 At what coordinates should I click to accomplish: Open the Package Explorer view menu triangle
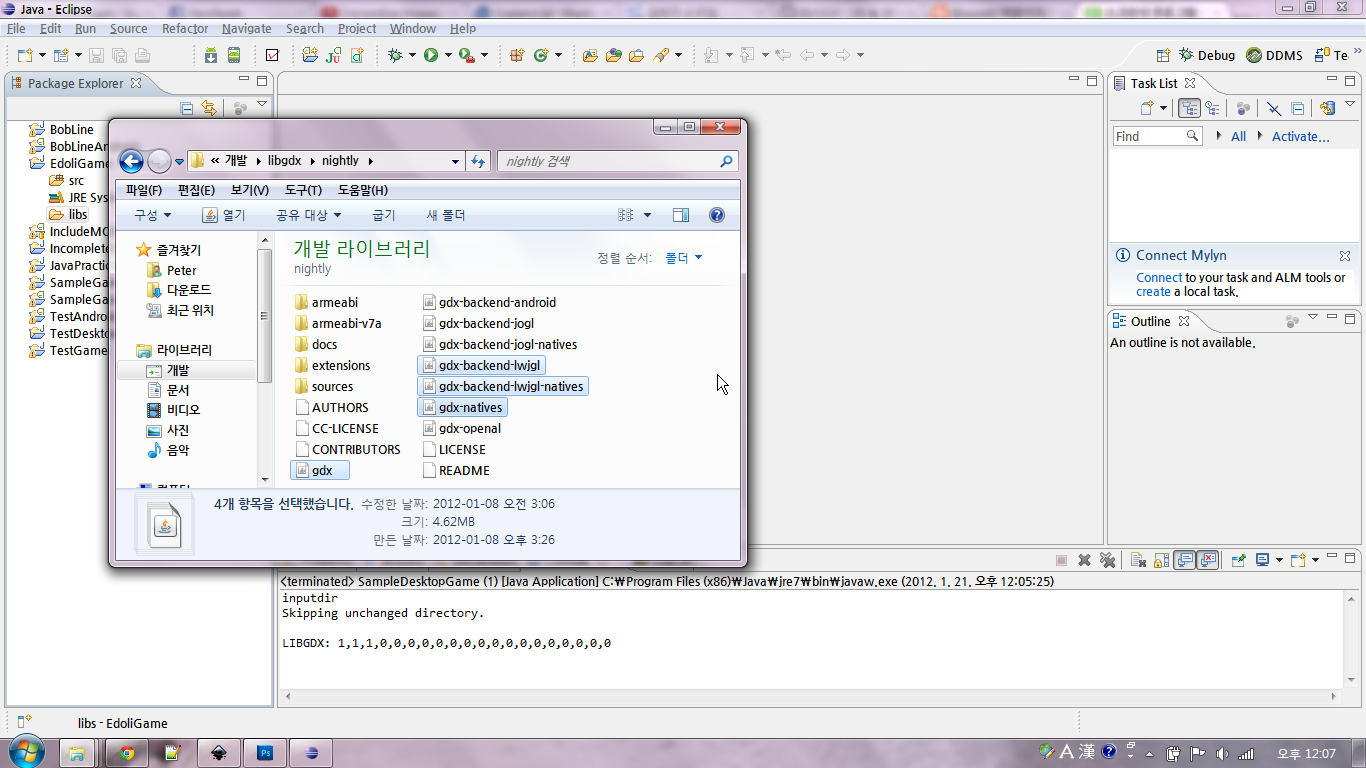[x=262, y=105]
